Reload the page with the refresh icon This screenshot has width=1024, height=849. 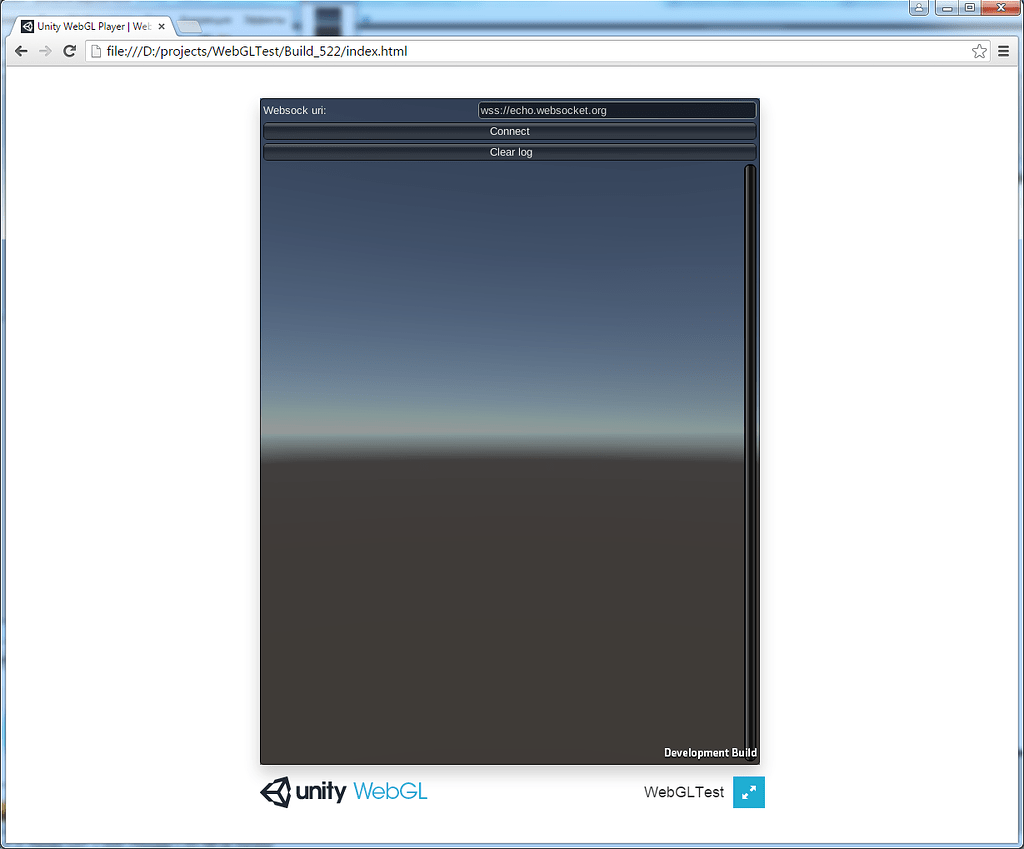pyautogui.click(x=69, y=51)
